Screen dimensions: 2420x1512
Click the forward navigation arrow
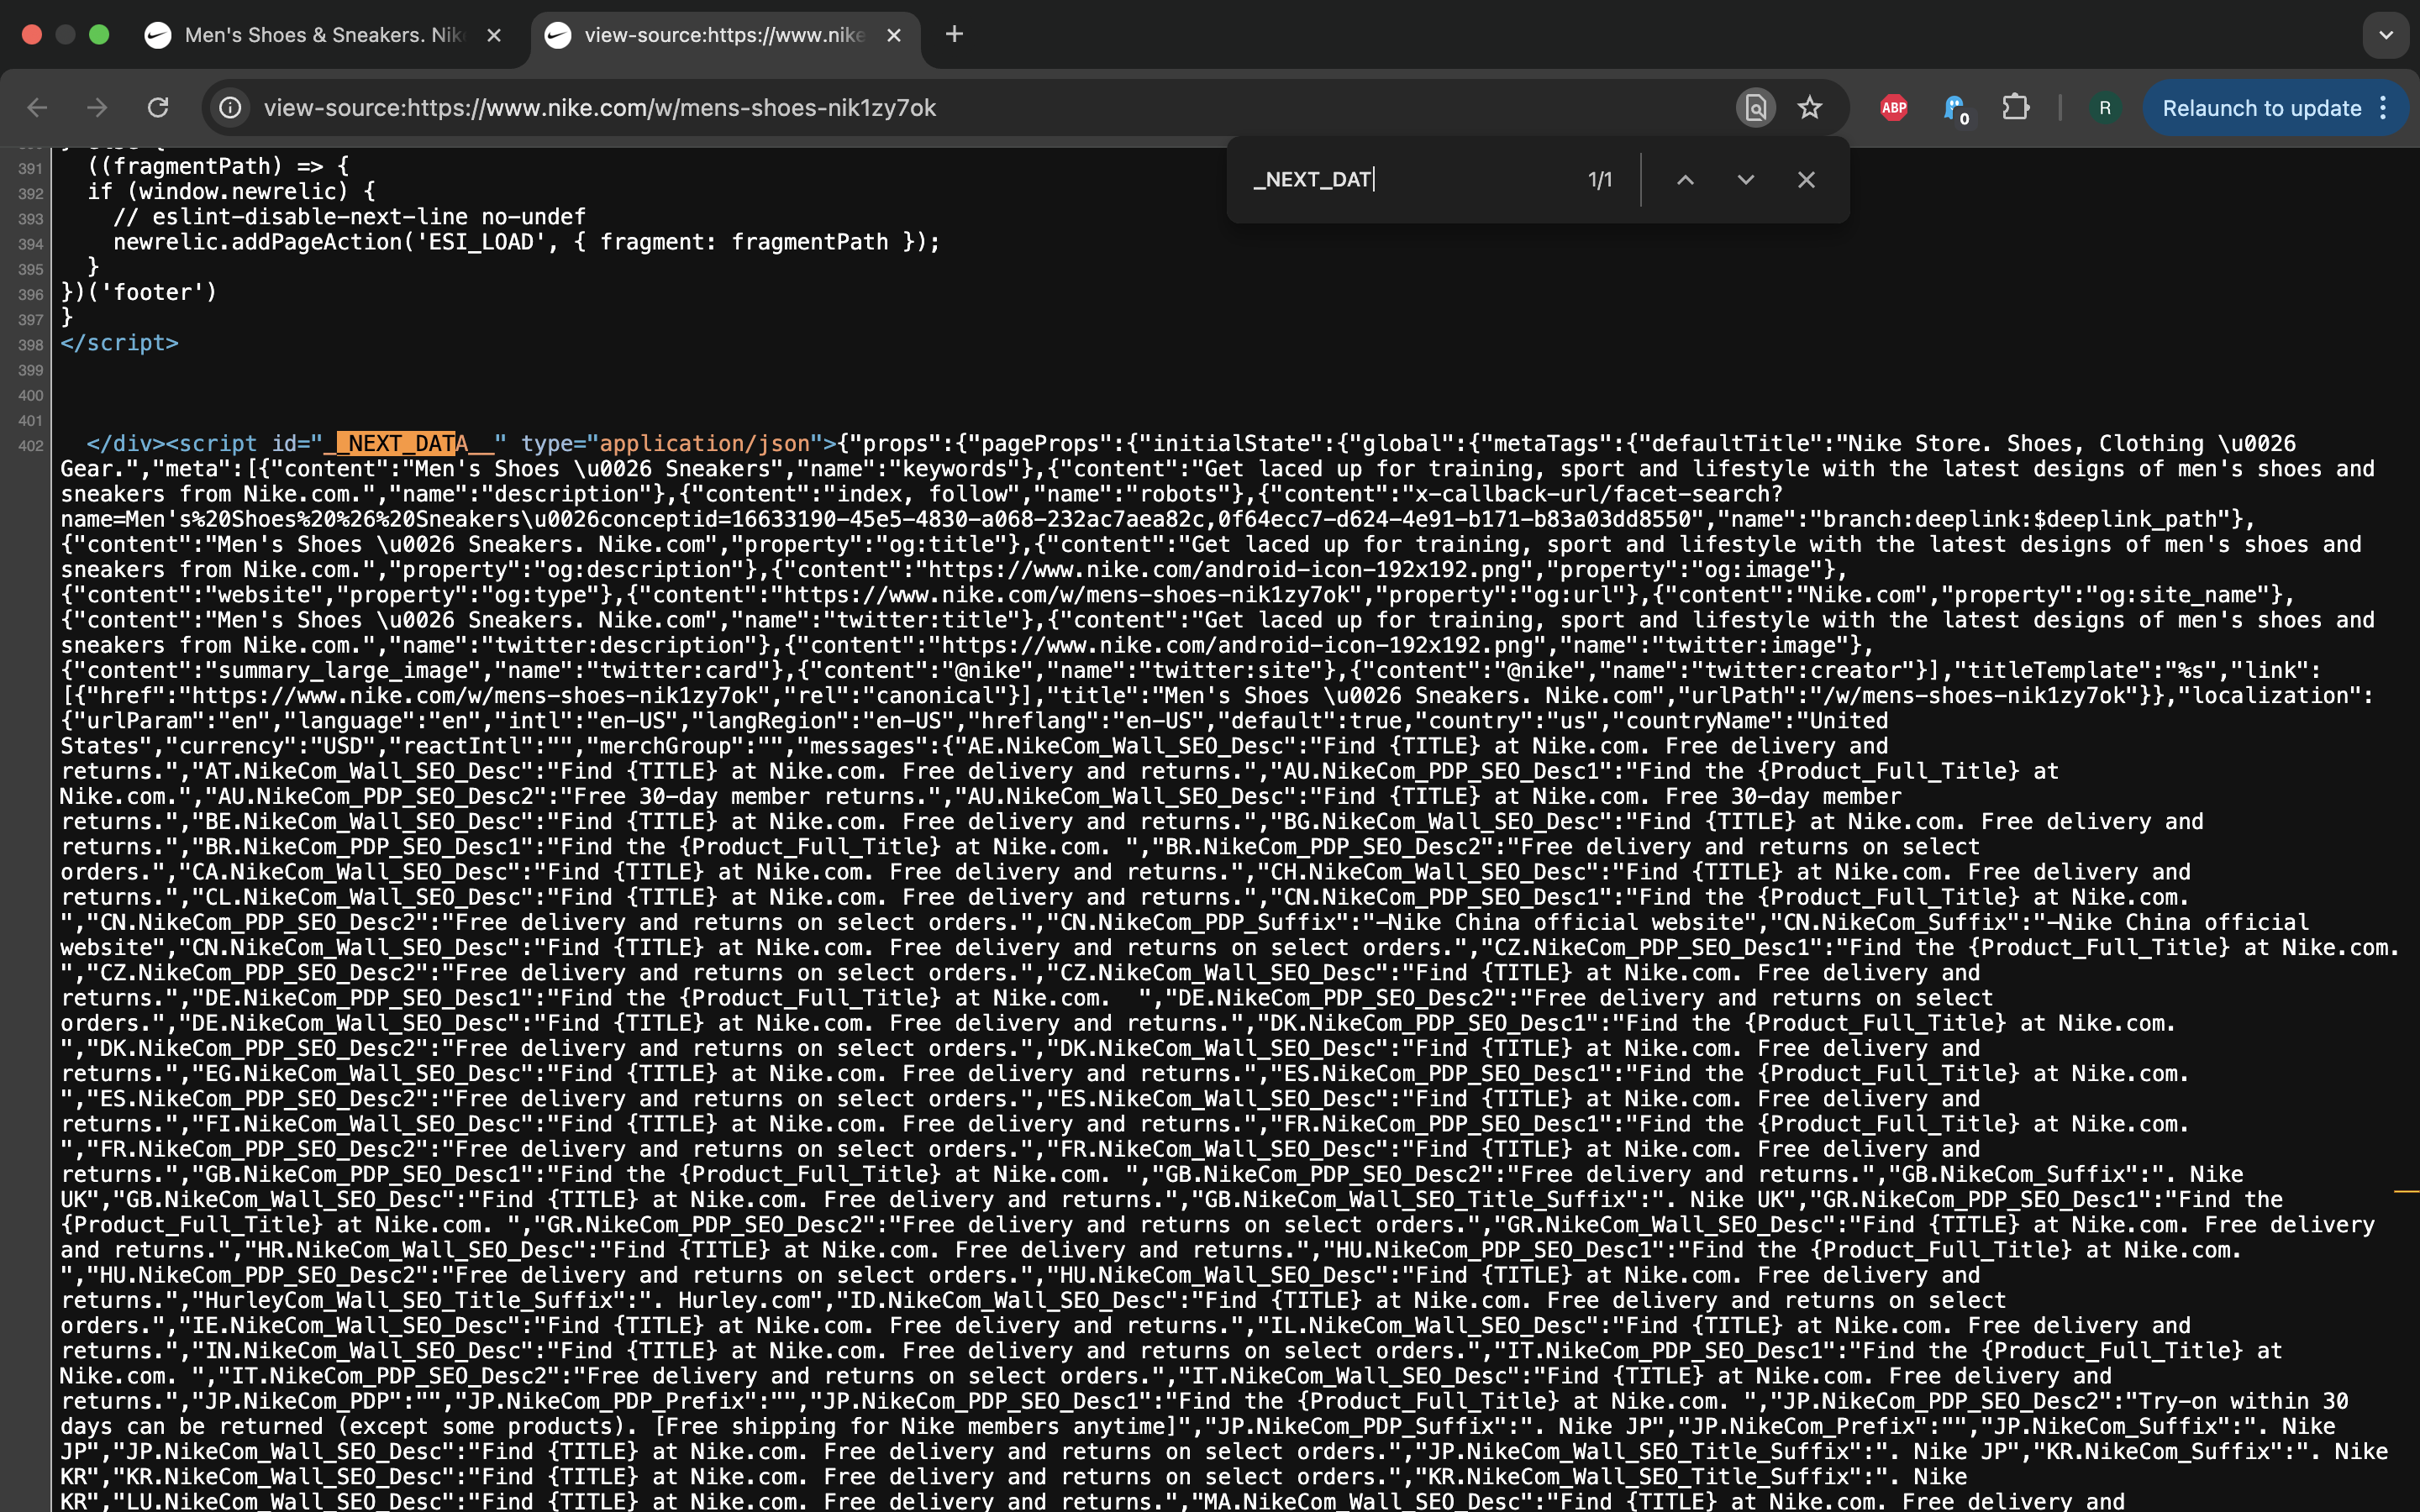coord(97,108)
